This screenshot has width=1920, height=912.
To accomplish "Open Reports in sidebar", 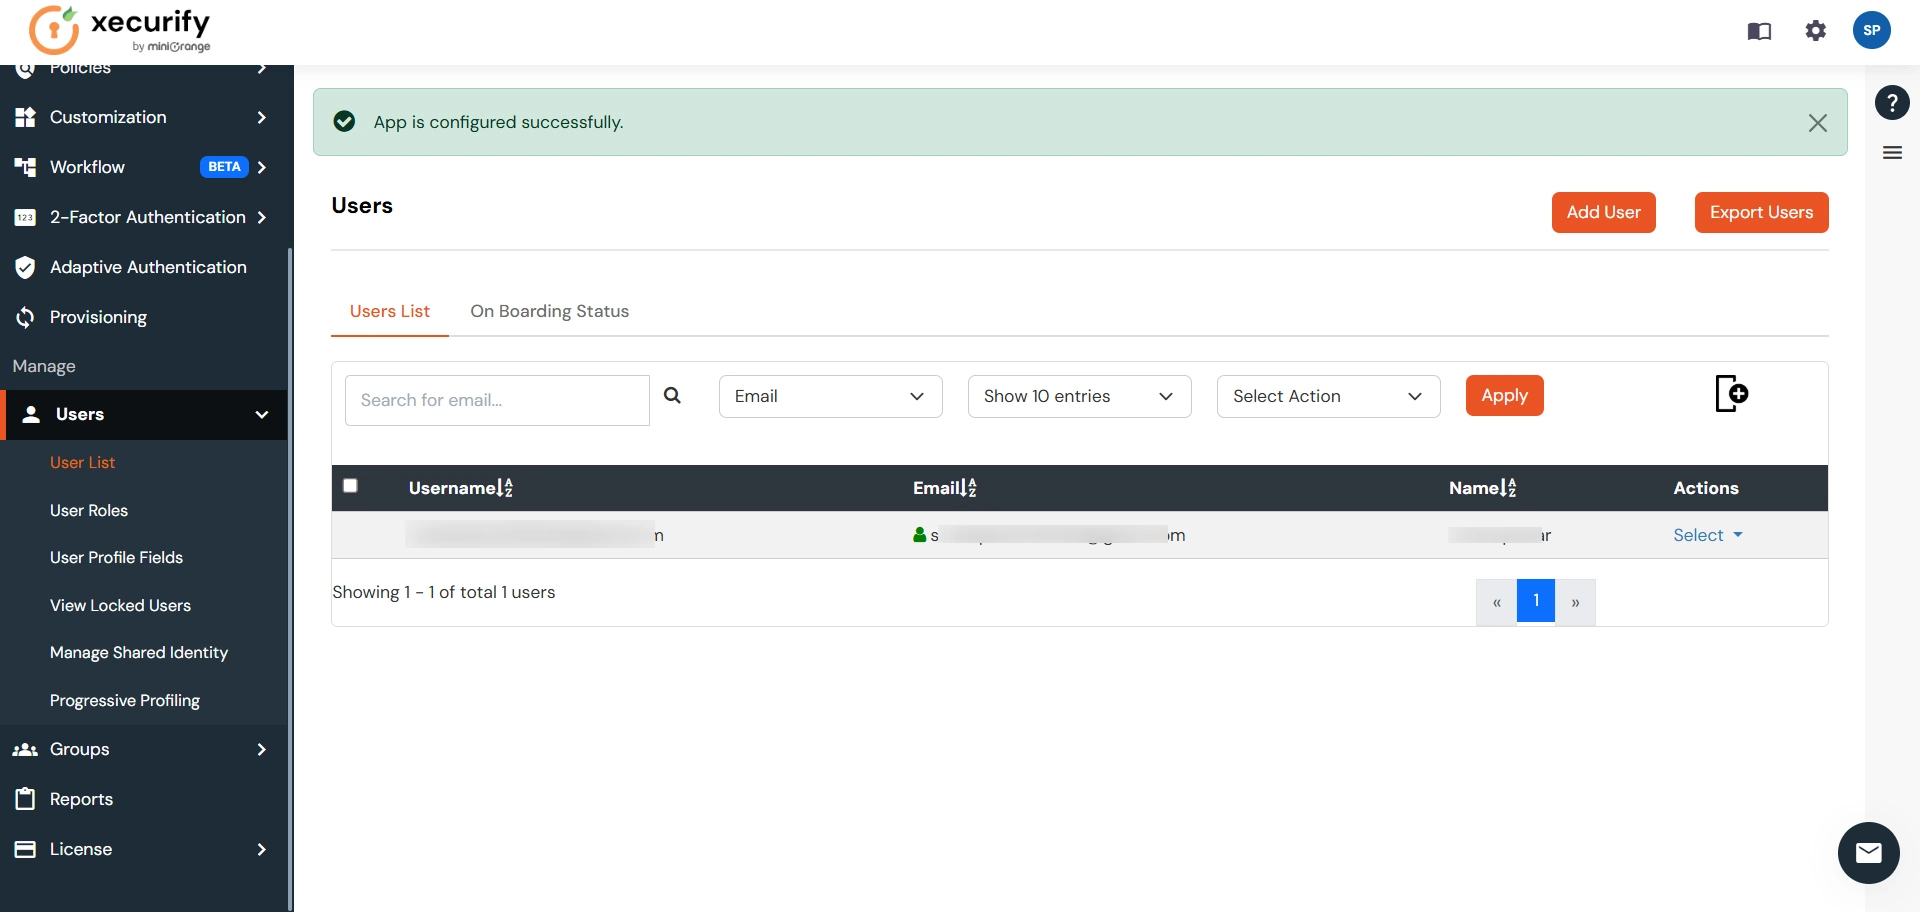I will tap(81, 799).
